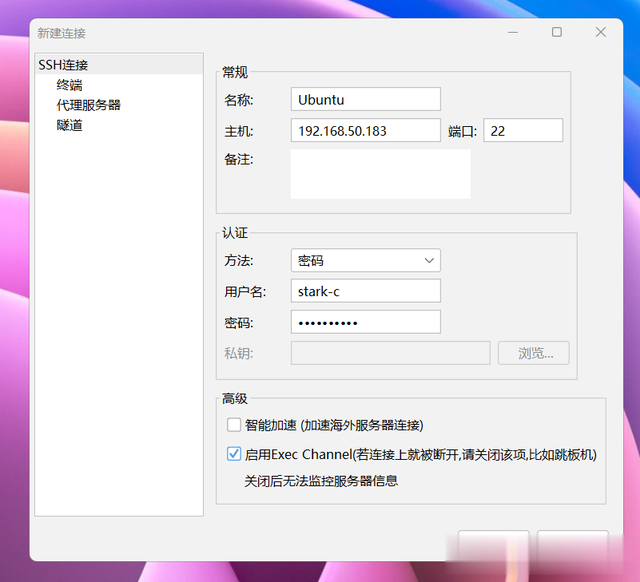Click the 主机 field with 192.168.50.183
This screenshot has height=582, width=640.
coord(366,130)
